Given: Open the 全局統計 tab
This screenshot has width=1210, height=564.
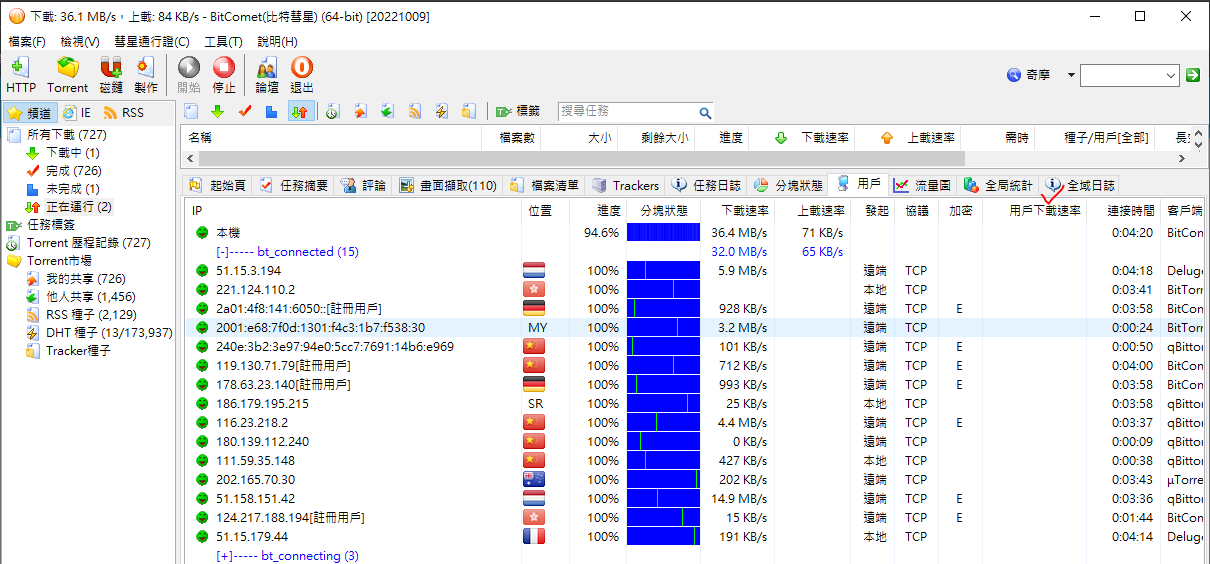Looking at the screenshot, I should [998, 185].
